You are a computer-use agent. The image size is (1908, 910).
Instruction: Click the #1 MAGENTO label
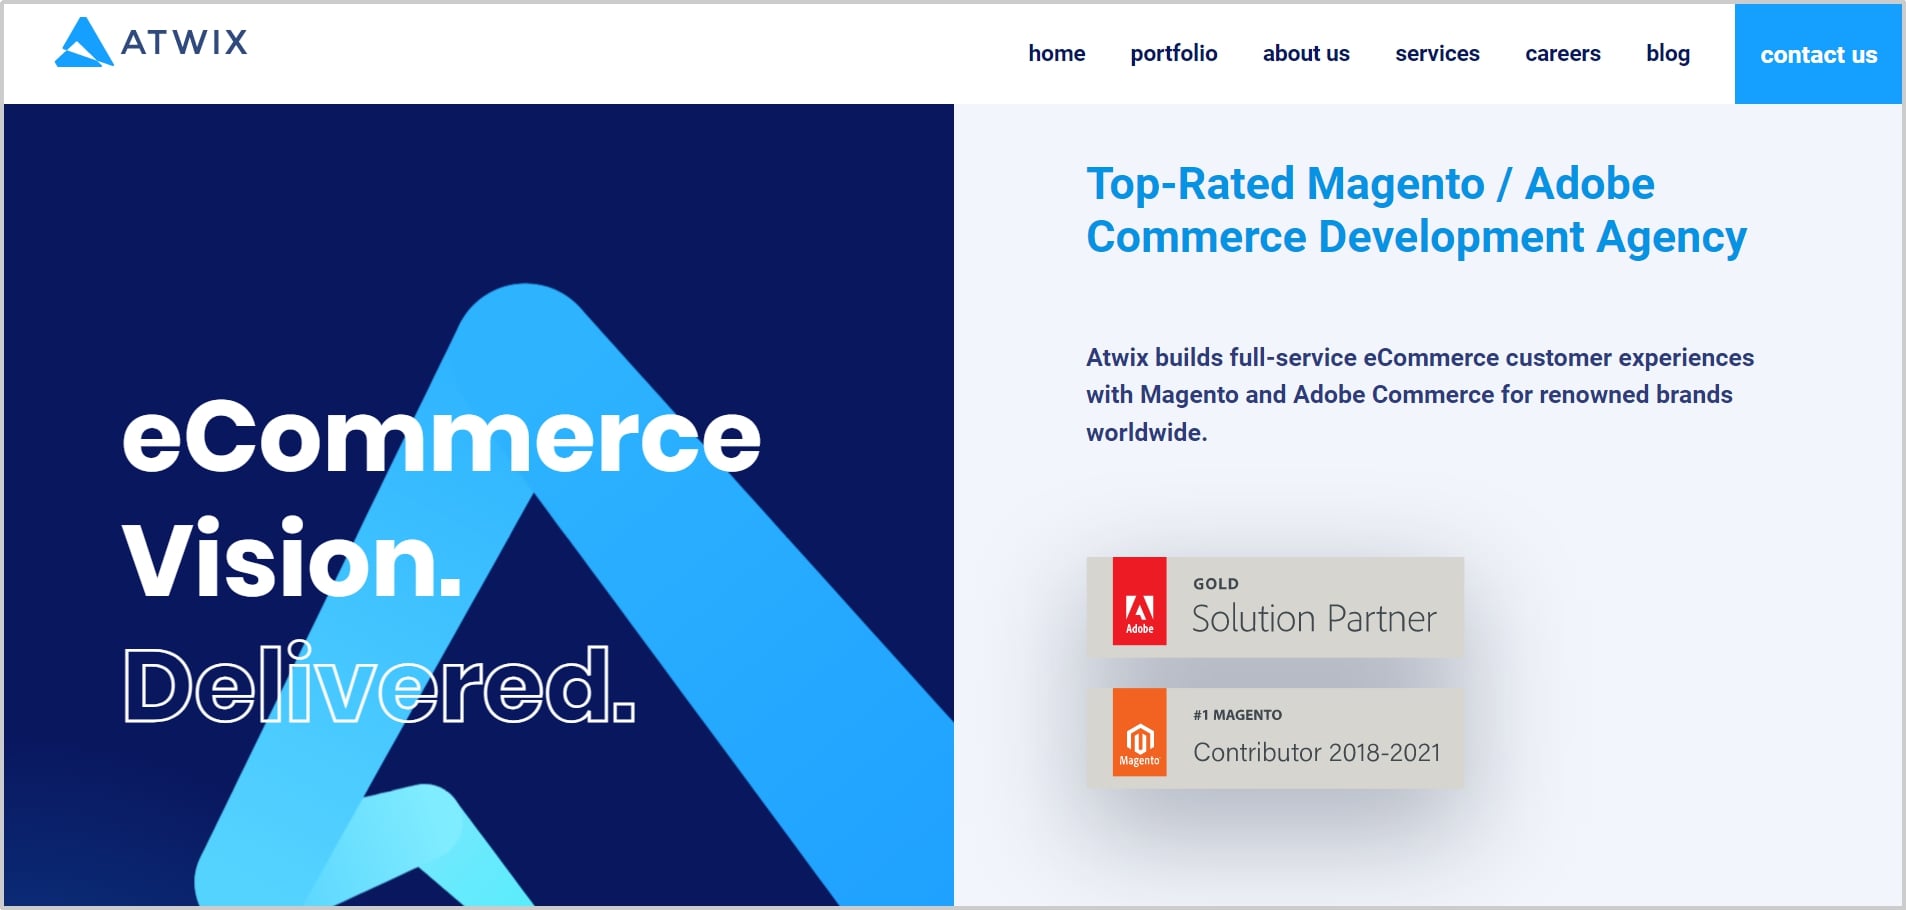coord(1237,715)
